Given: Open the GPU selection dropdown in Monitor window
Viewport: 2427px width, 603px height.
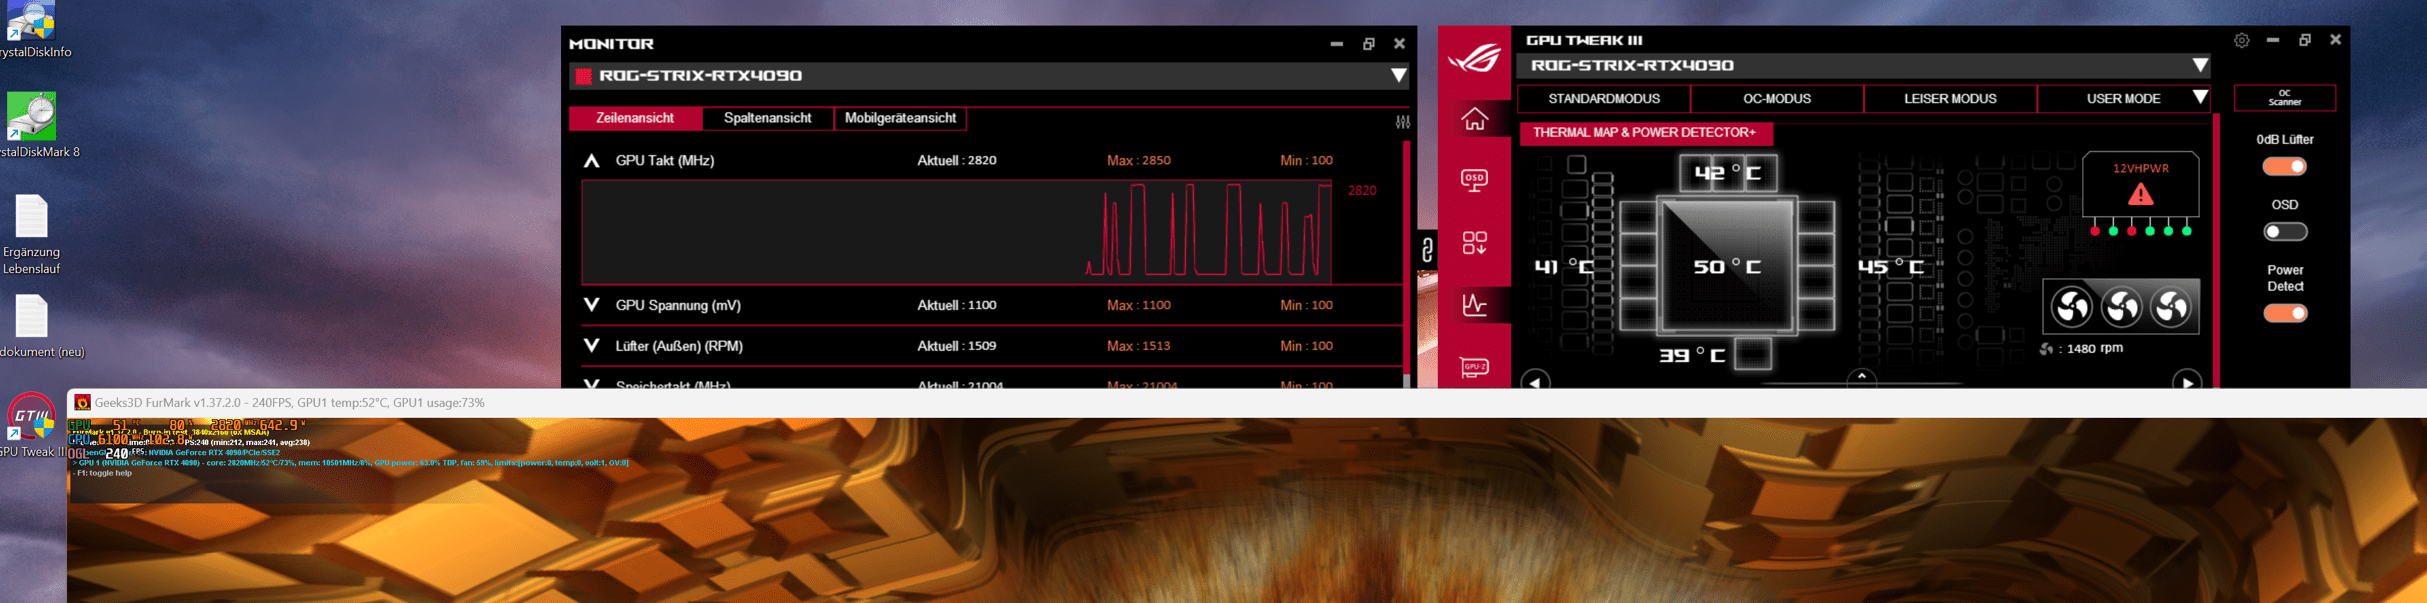Looking at the screenshot, I should [1398, 76].
